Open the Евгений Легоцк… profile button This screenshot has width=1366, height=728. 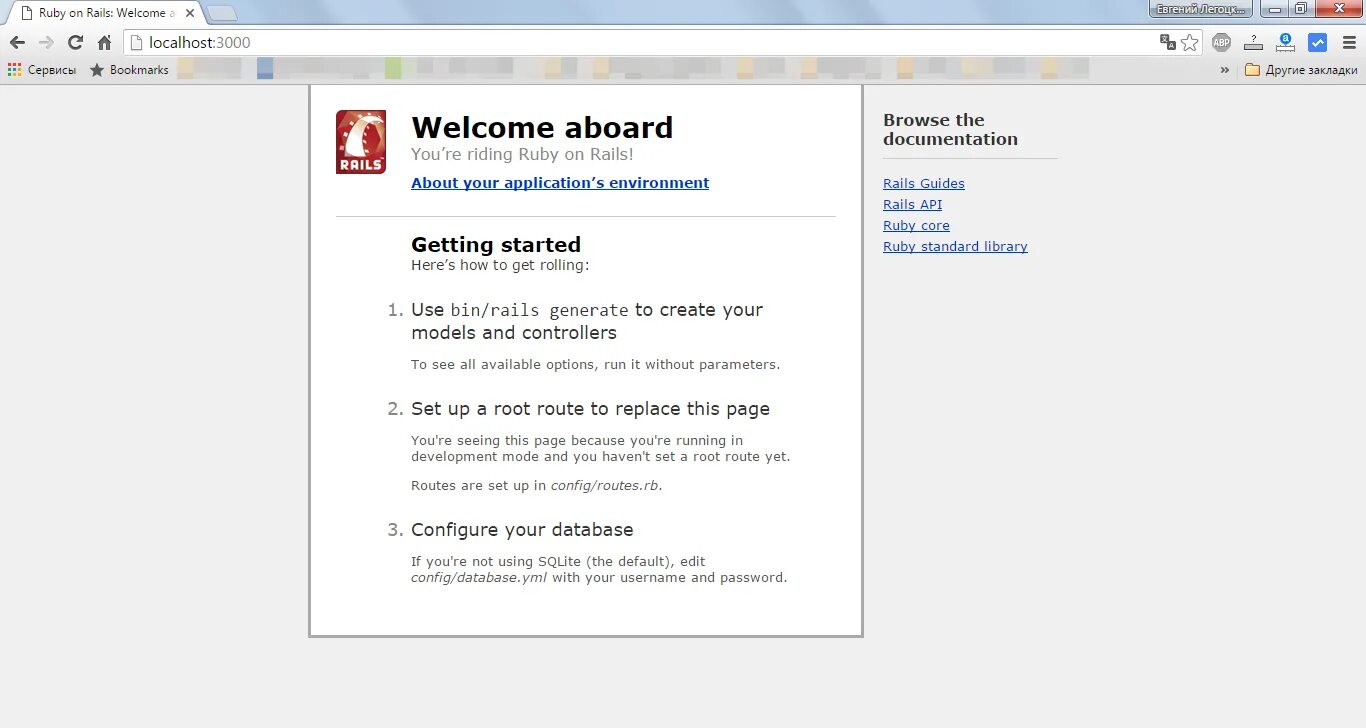(x=1201, y=8)
